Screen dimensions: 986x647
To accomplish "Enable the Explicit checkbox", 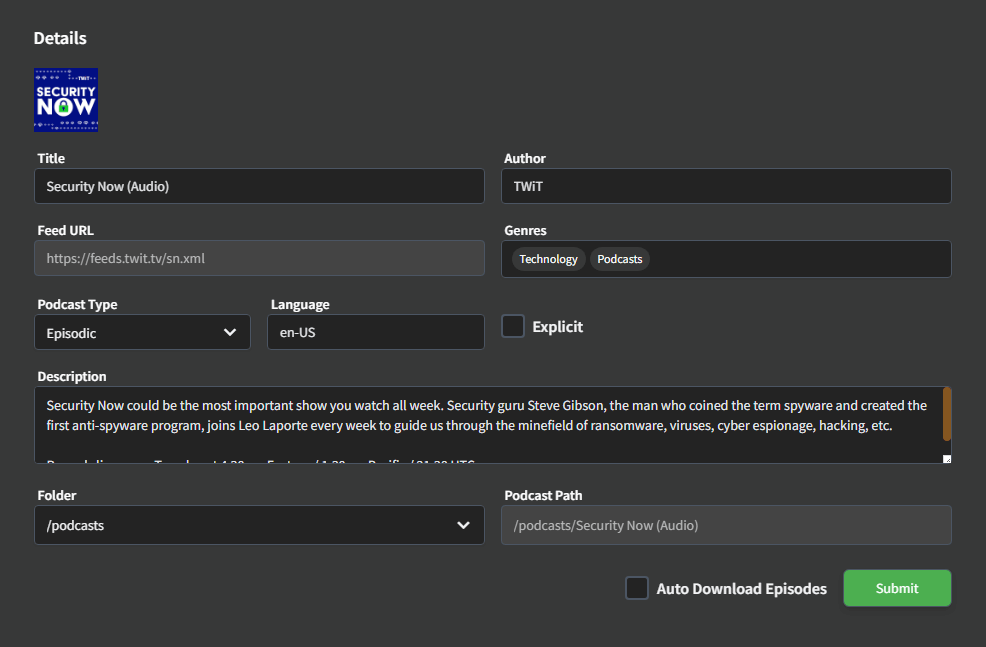I will 513,326.
